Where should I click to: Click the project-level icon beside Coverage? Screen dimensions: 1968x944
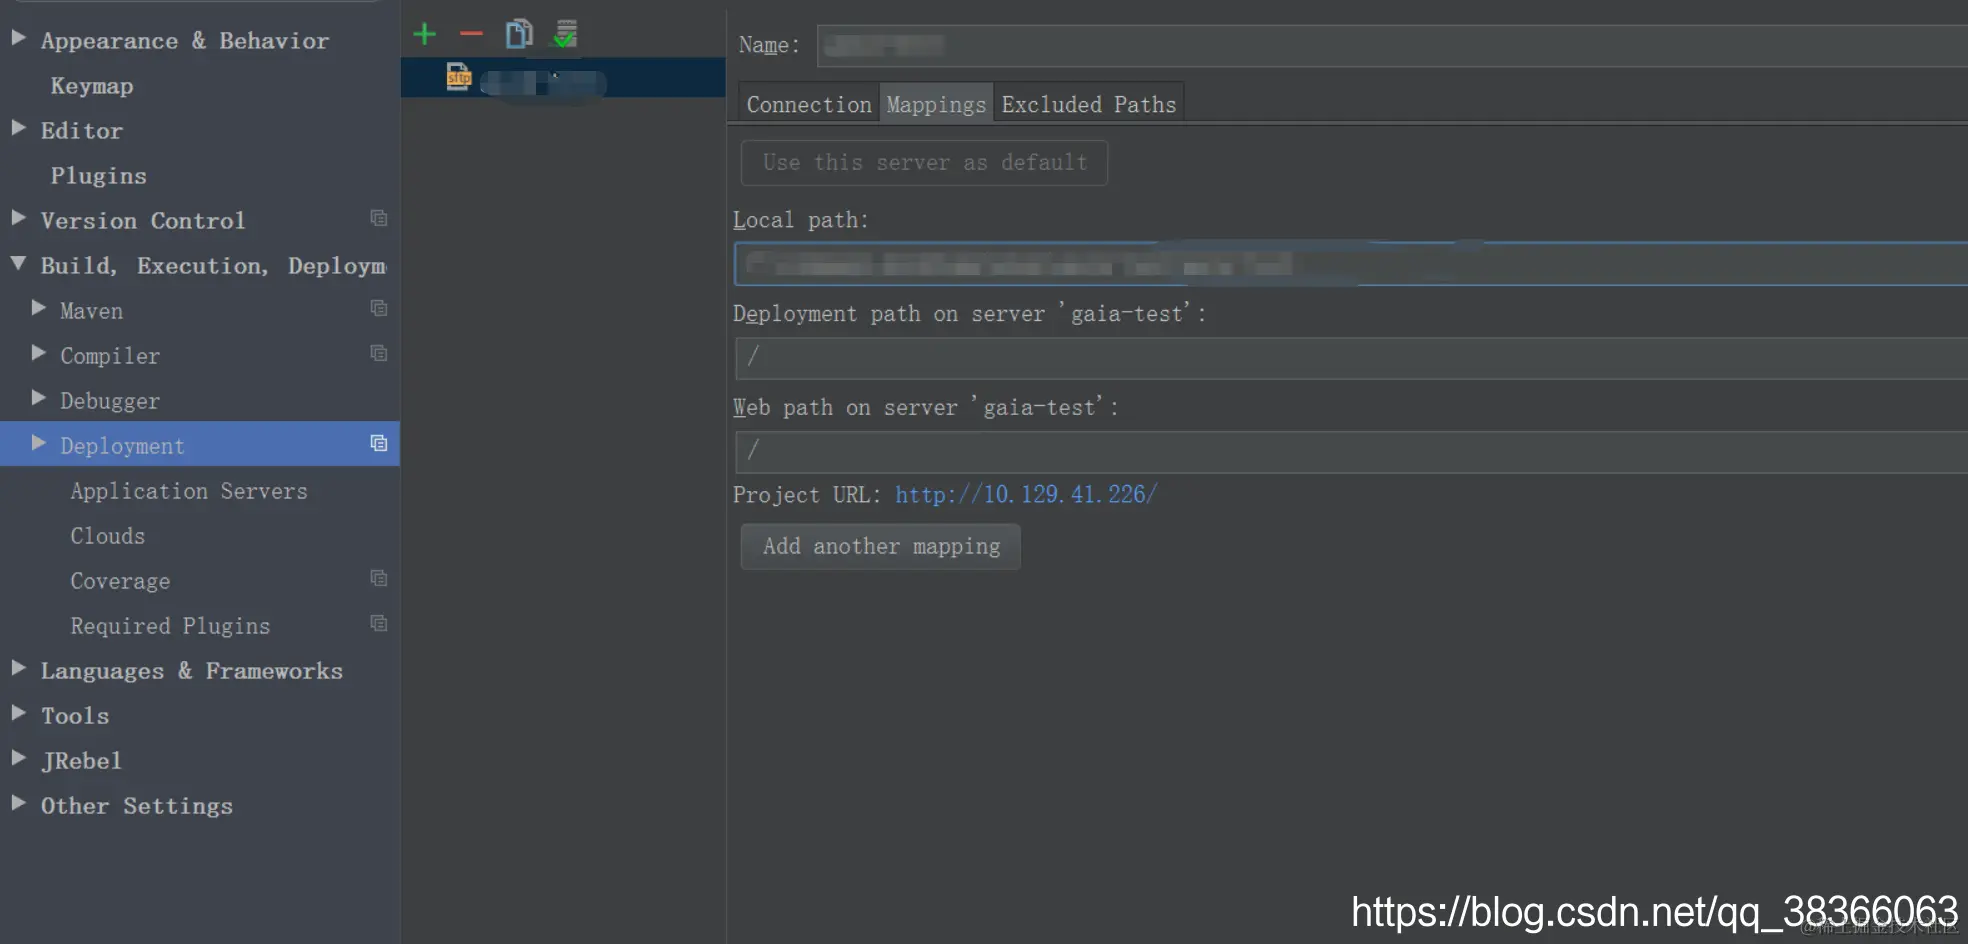point(379,578)
